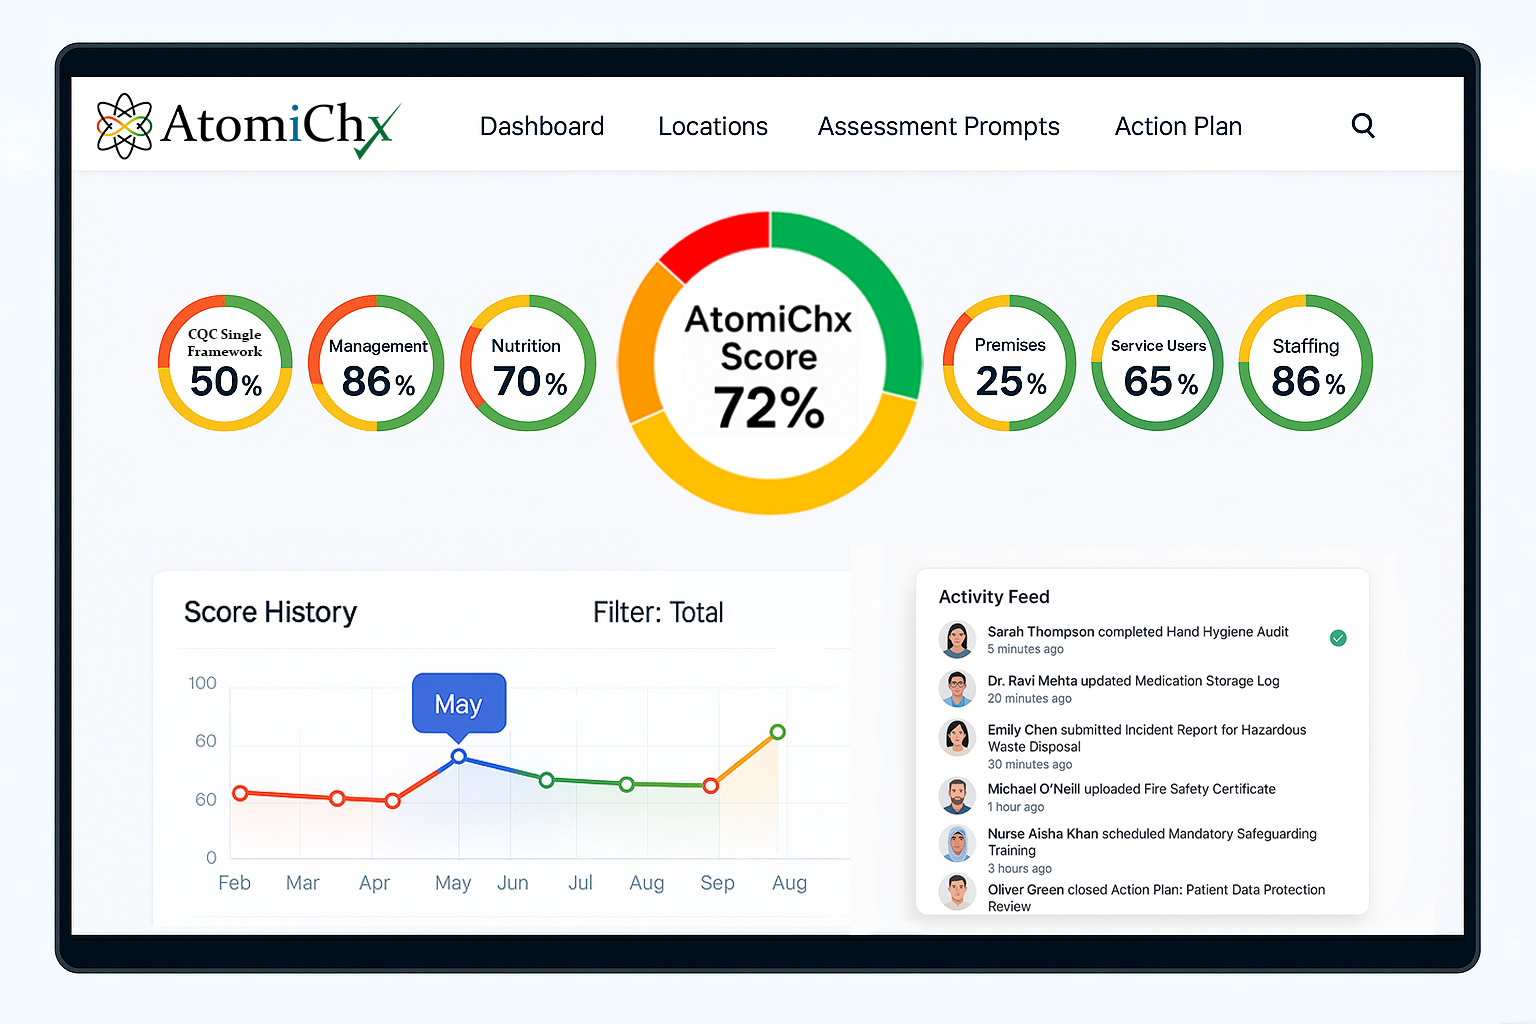Click Emily Chen's avatar
This screenshot has width=1536, height=1024.
tap(957, 737)
